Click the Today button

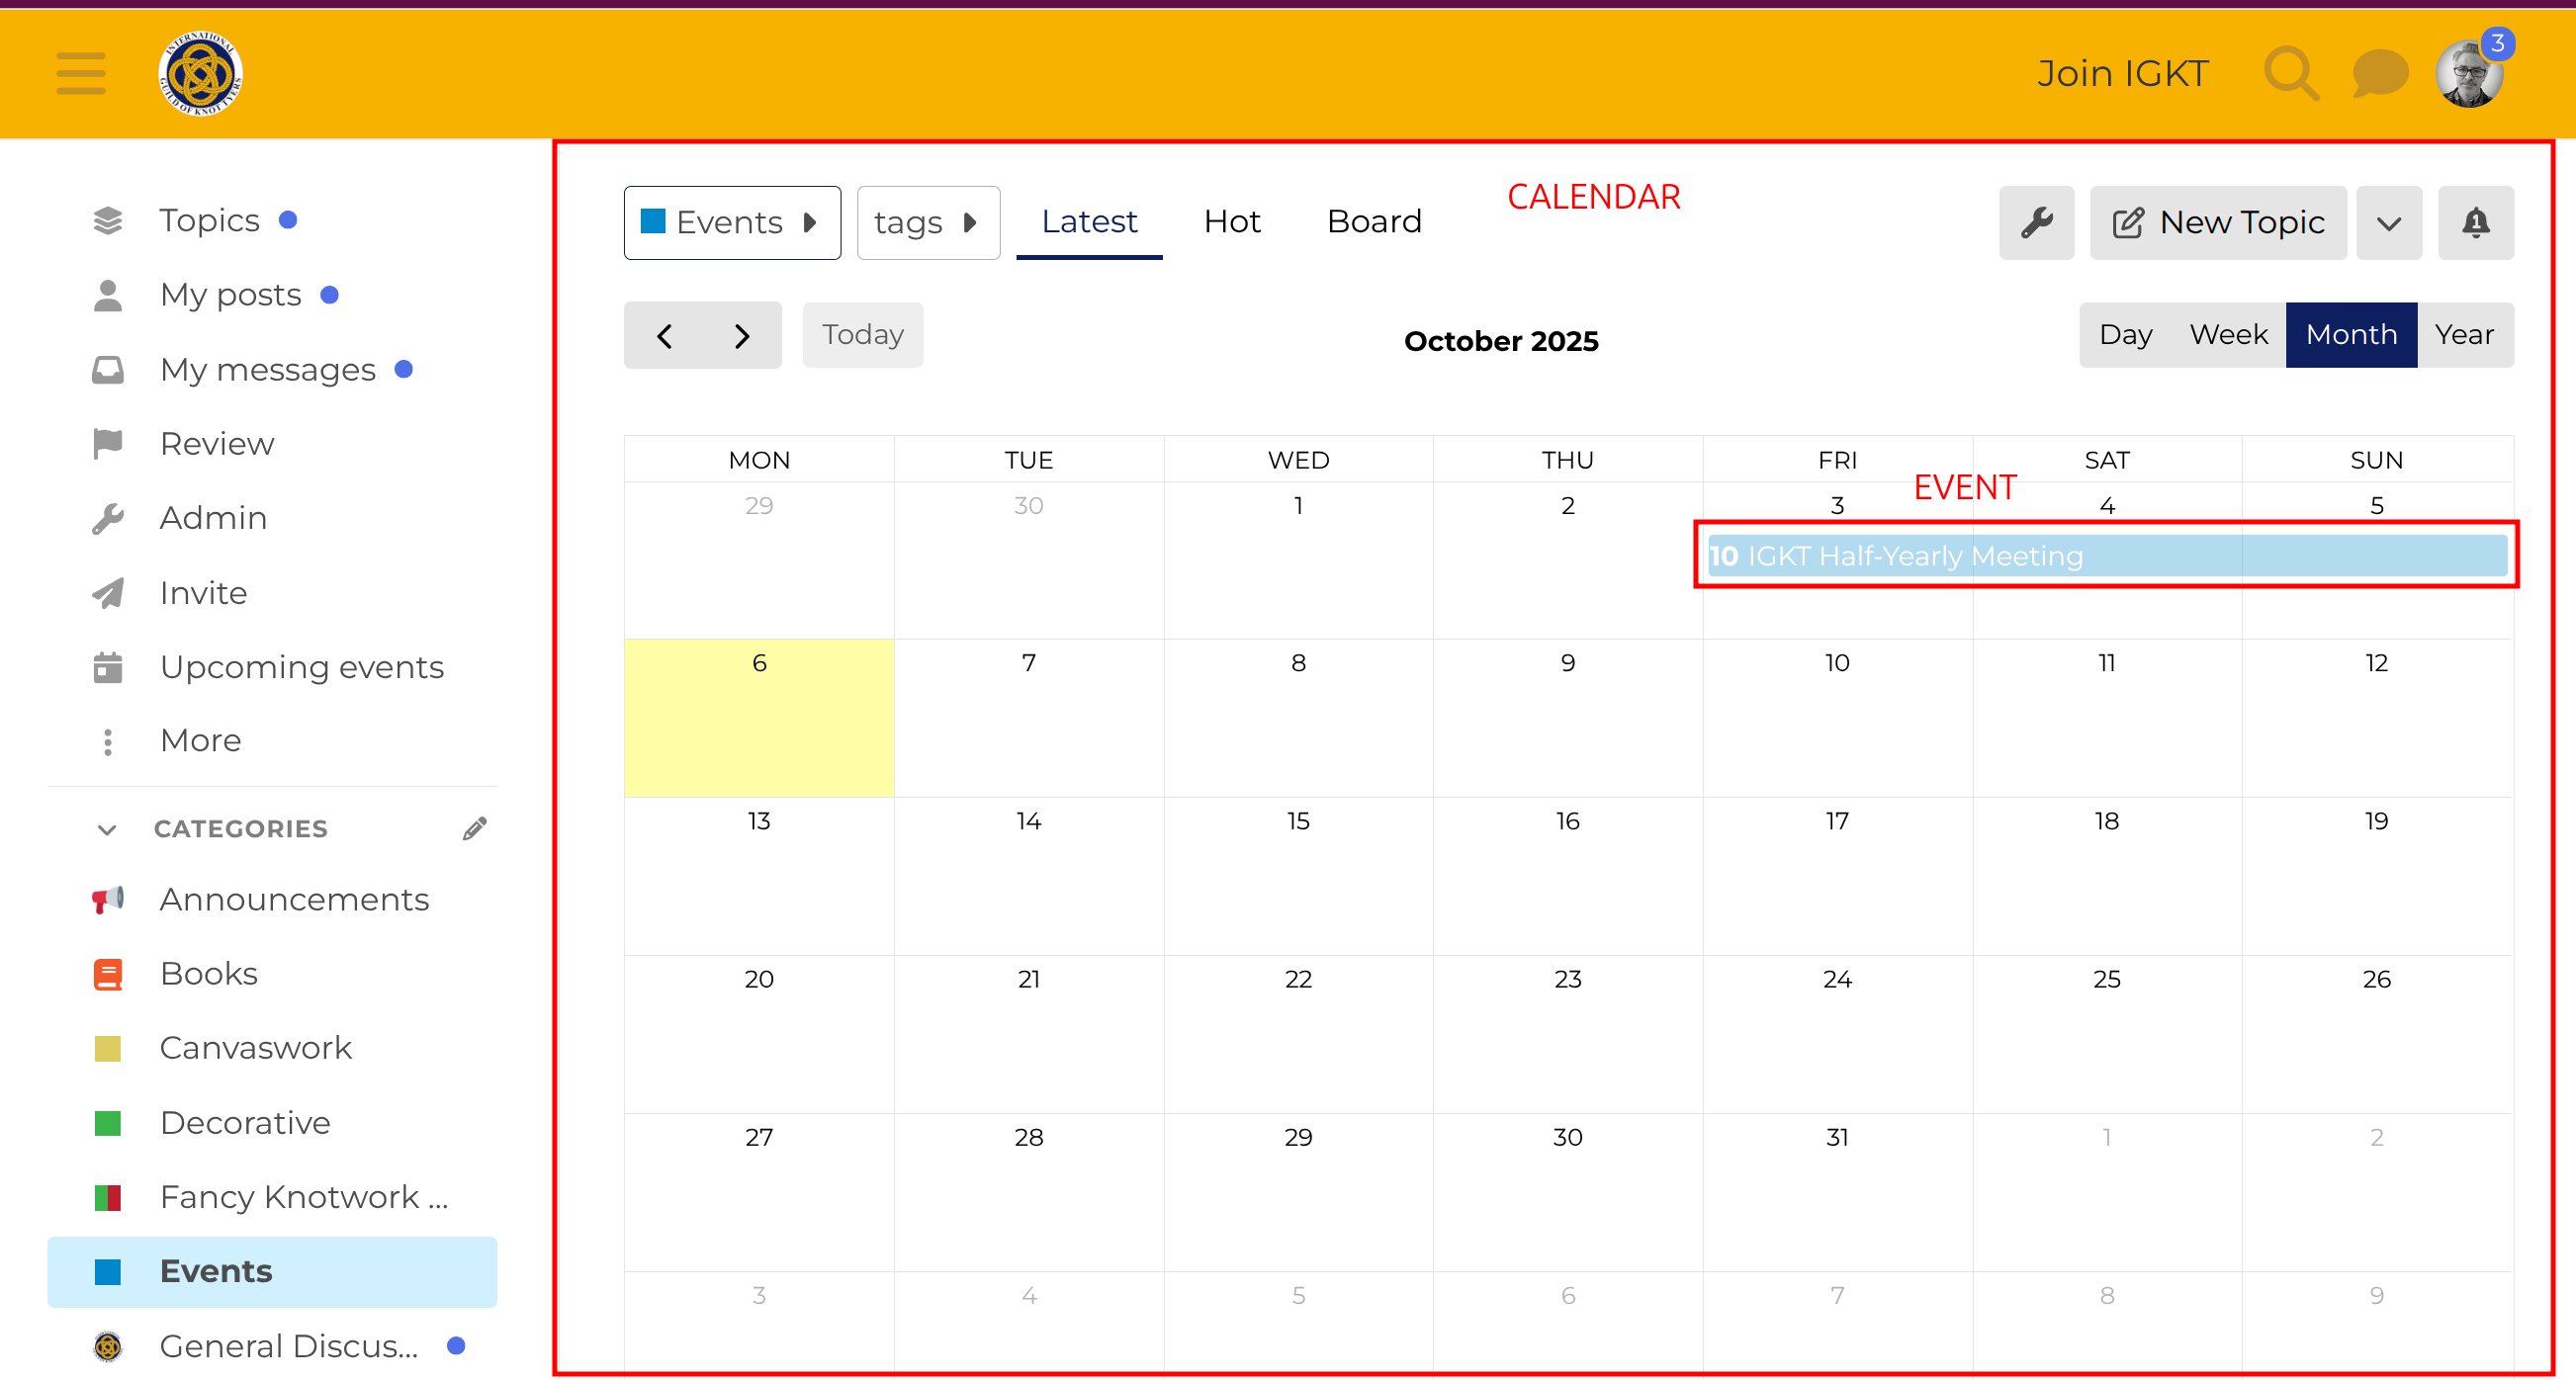(x=862, y=334)
